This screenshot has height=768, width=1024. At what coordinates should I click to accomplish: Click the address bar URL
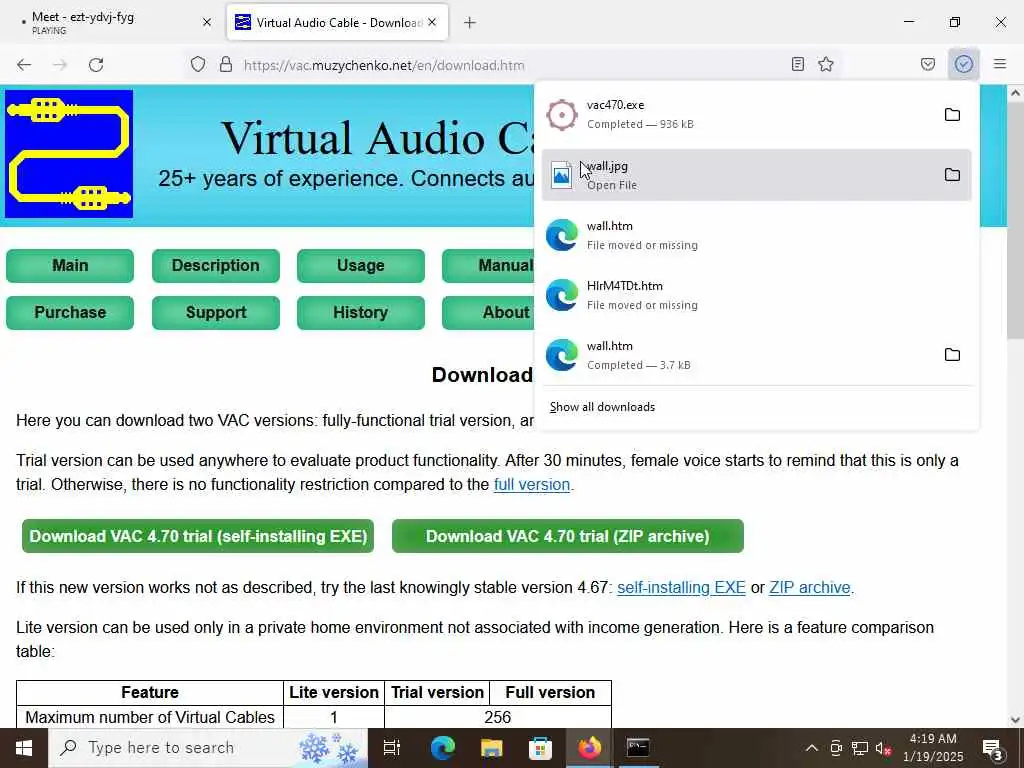pos(384,65)
